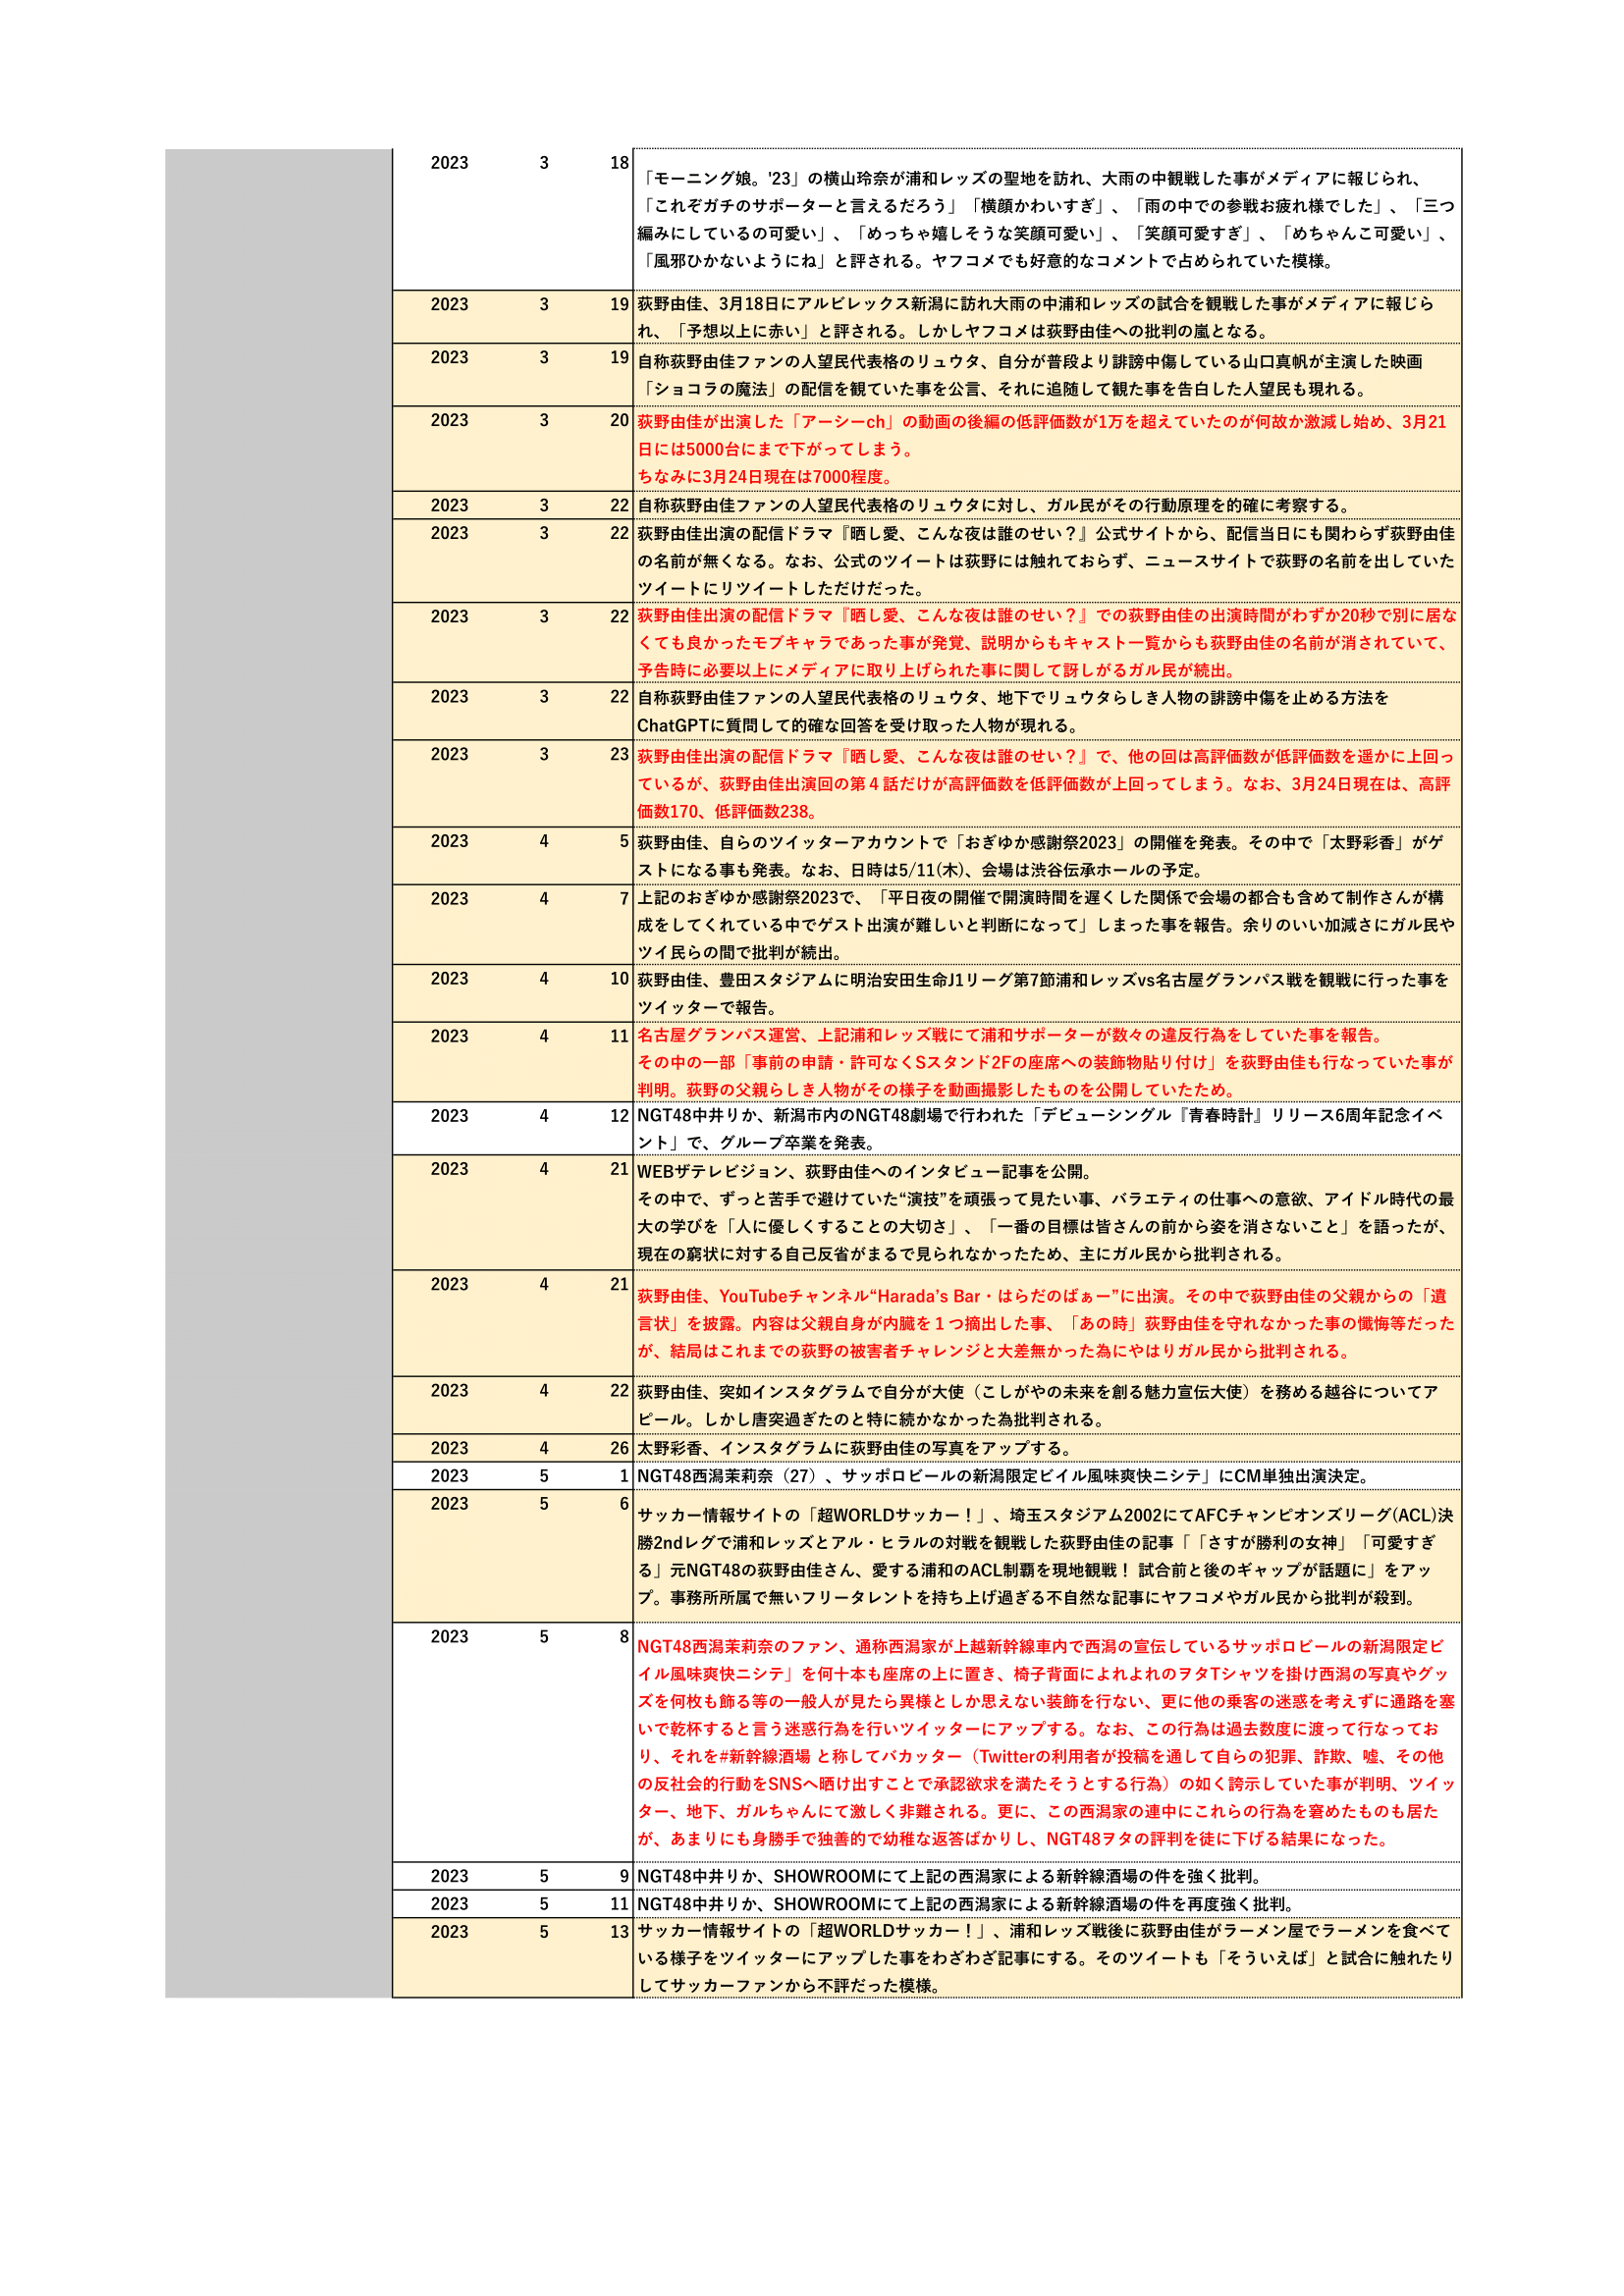This screenshot has height=2296, width=1624.
Task: Select the entry ending 新幹線酒場の件を強く批判。
Action: tap(1047, 1876)
